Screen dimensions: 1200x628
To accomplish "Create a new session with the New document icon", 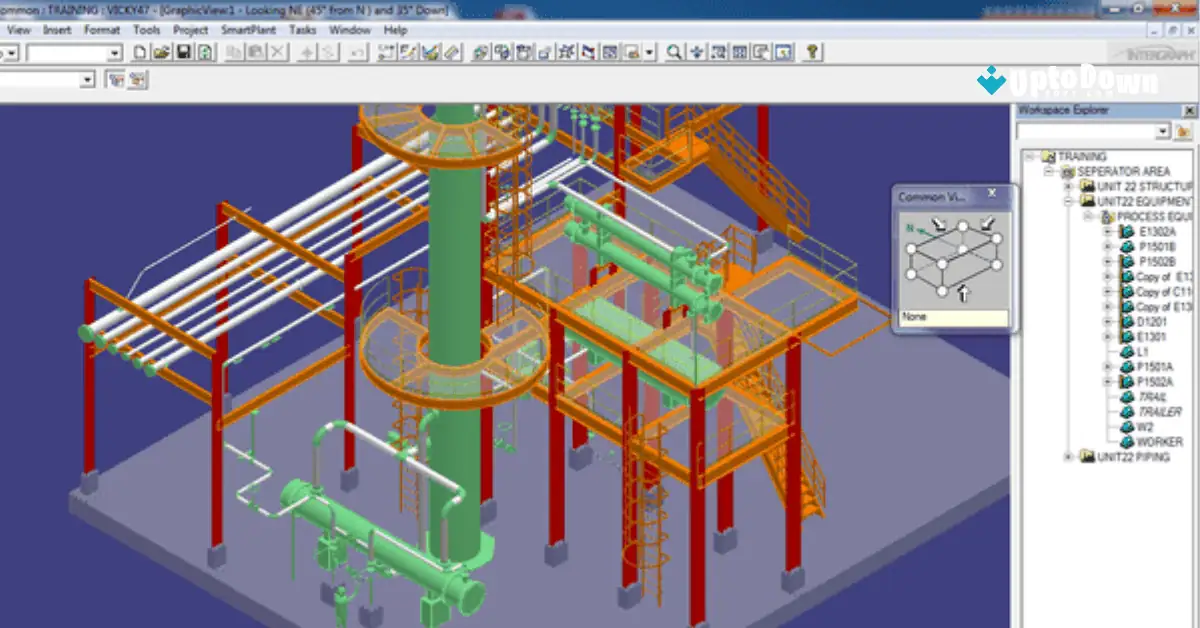I will [140, 50].
